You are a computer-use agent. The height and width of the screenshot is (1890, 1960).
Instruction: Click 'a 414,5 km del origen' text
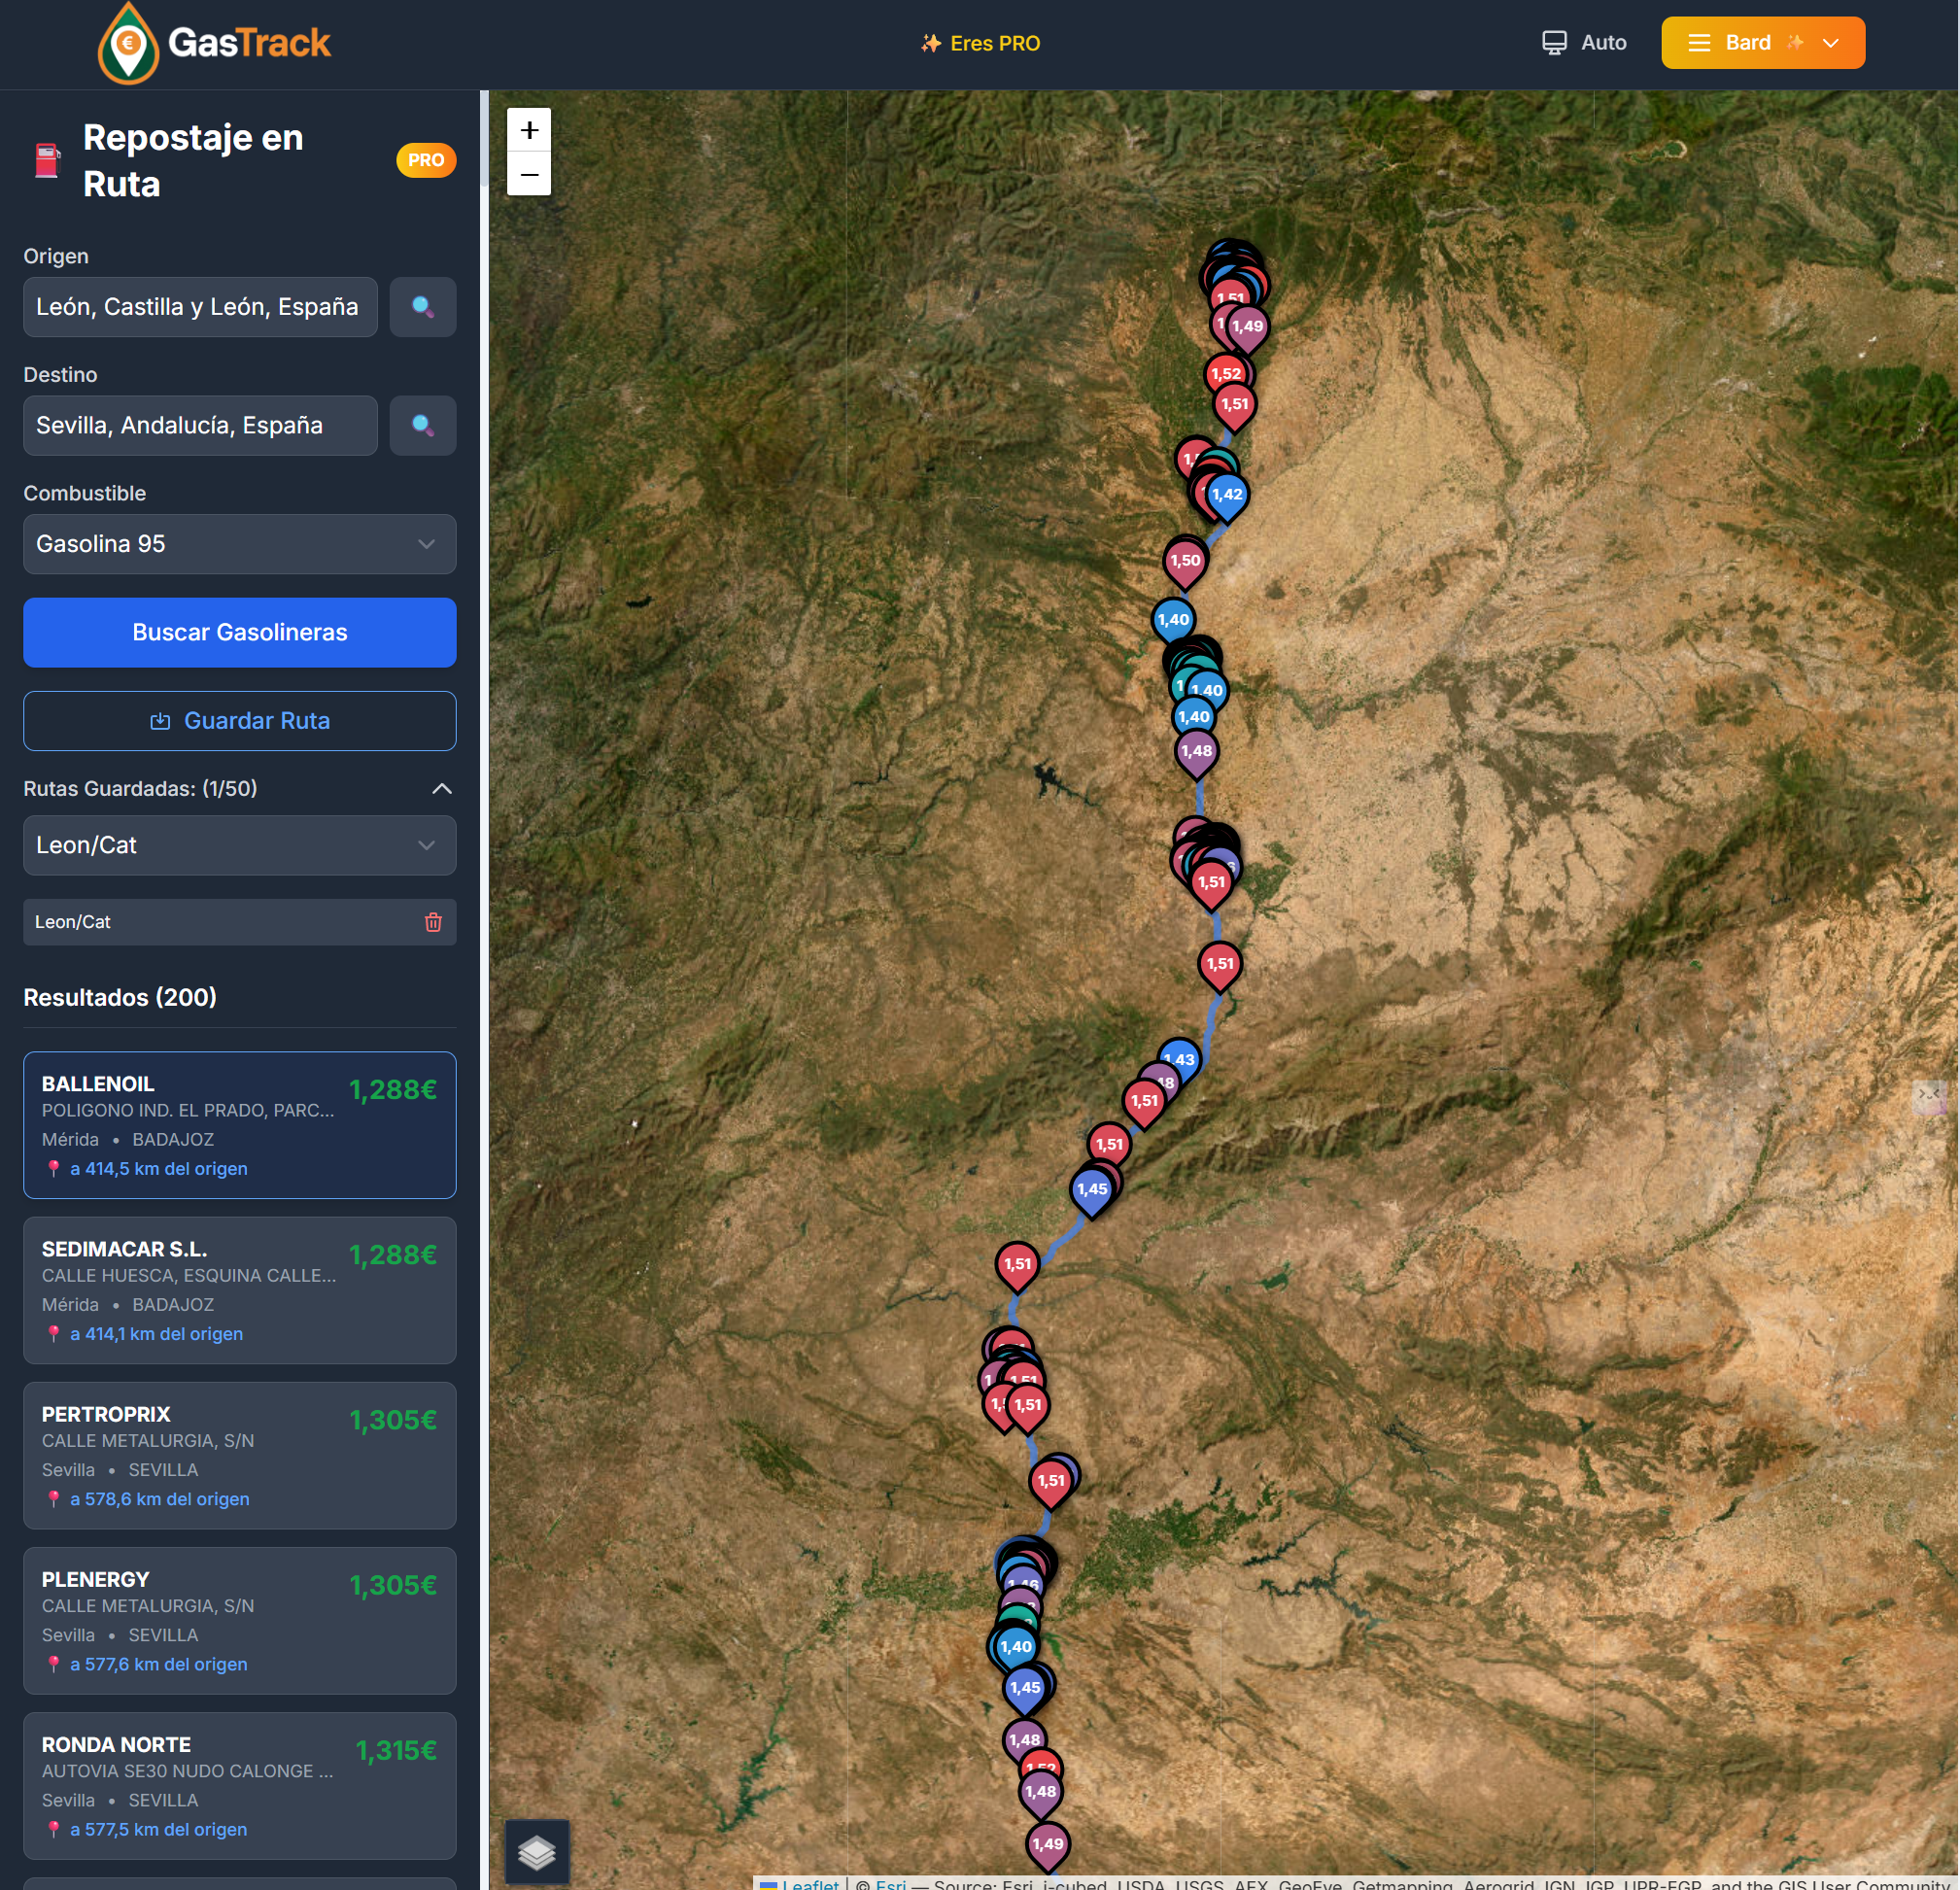[x=158, y=1169]
